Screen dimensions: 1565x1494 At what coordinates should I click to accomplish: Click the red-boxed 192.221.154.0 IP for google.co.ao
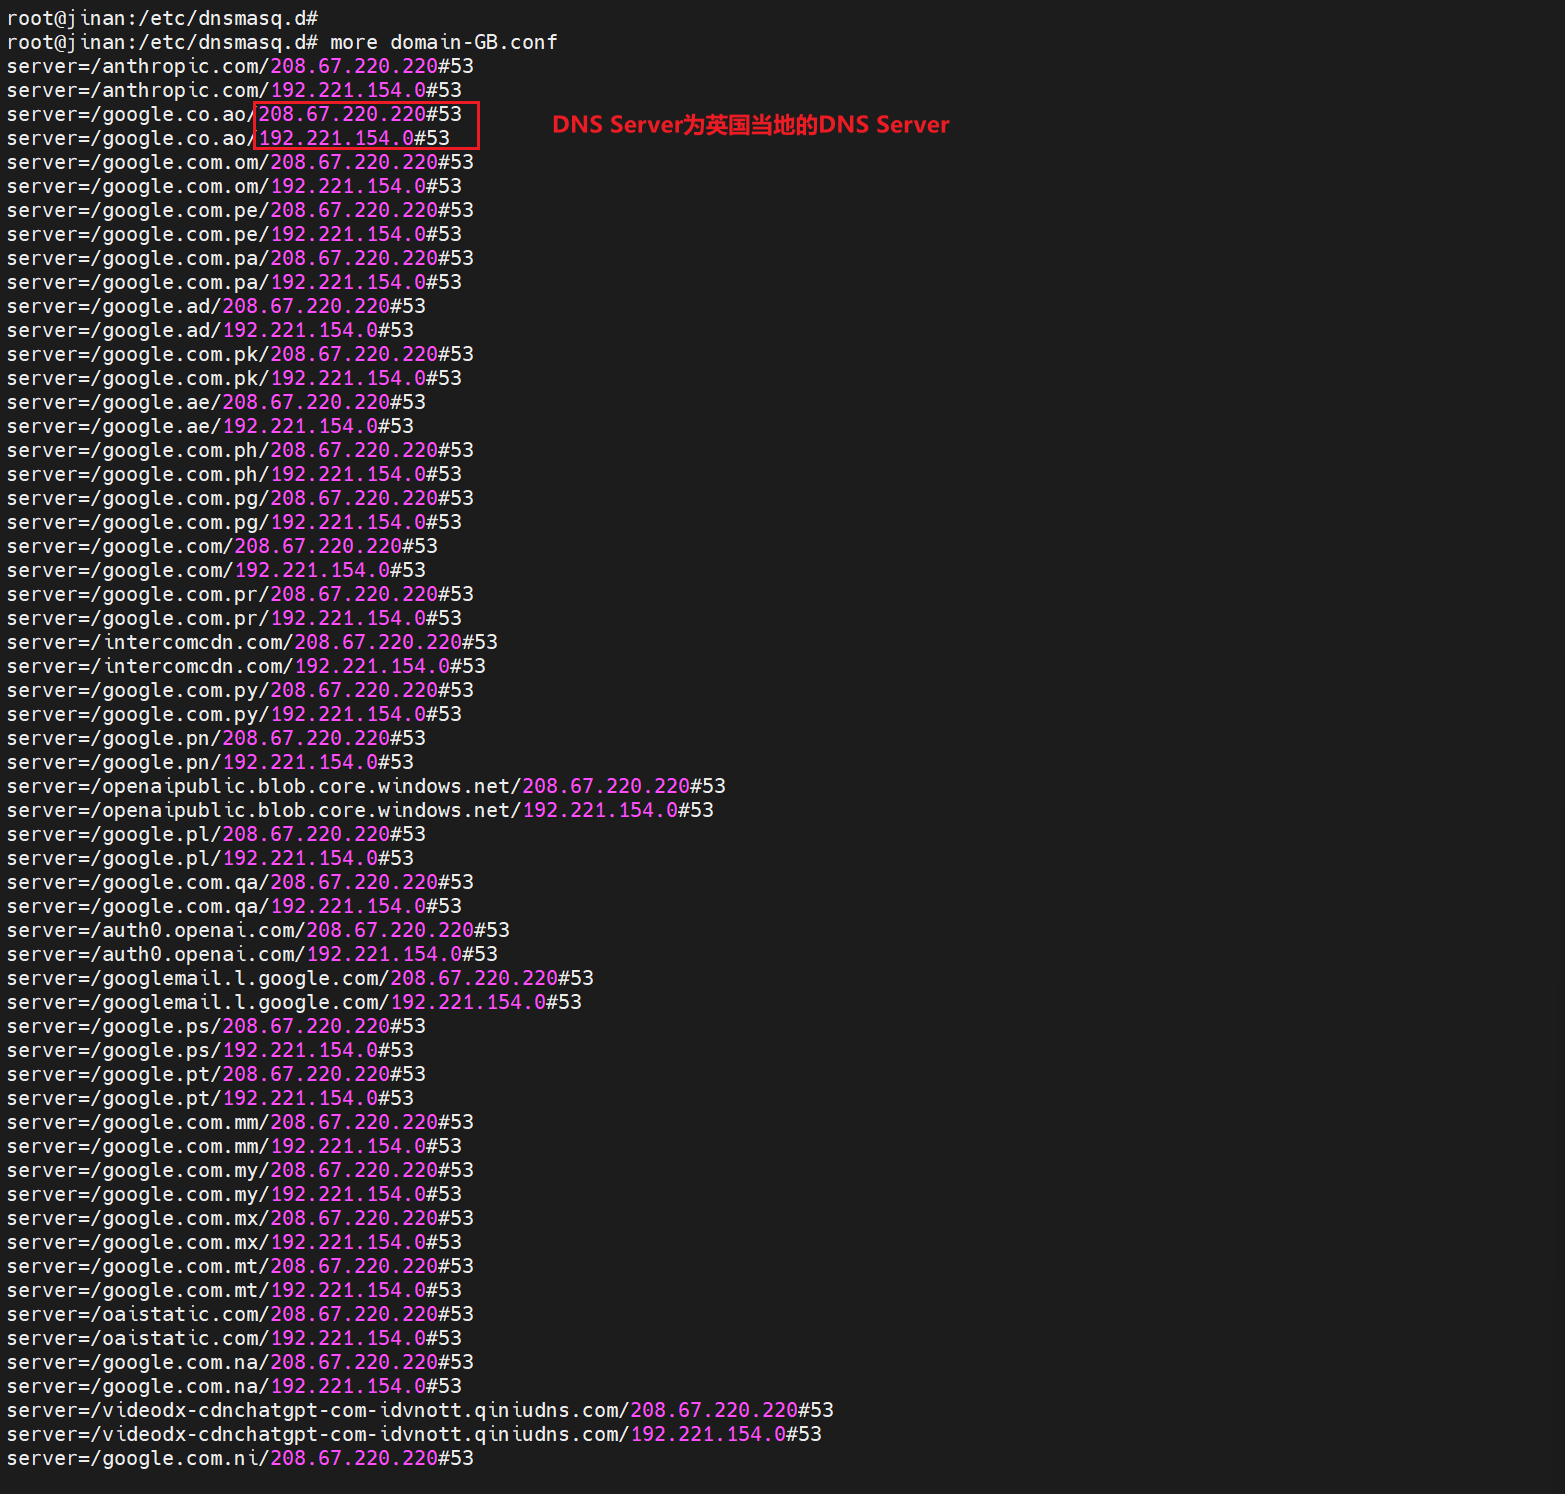(x=341, y=138)
